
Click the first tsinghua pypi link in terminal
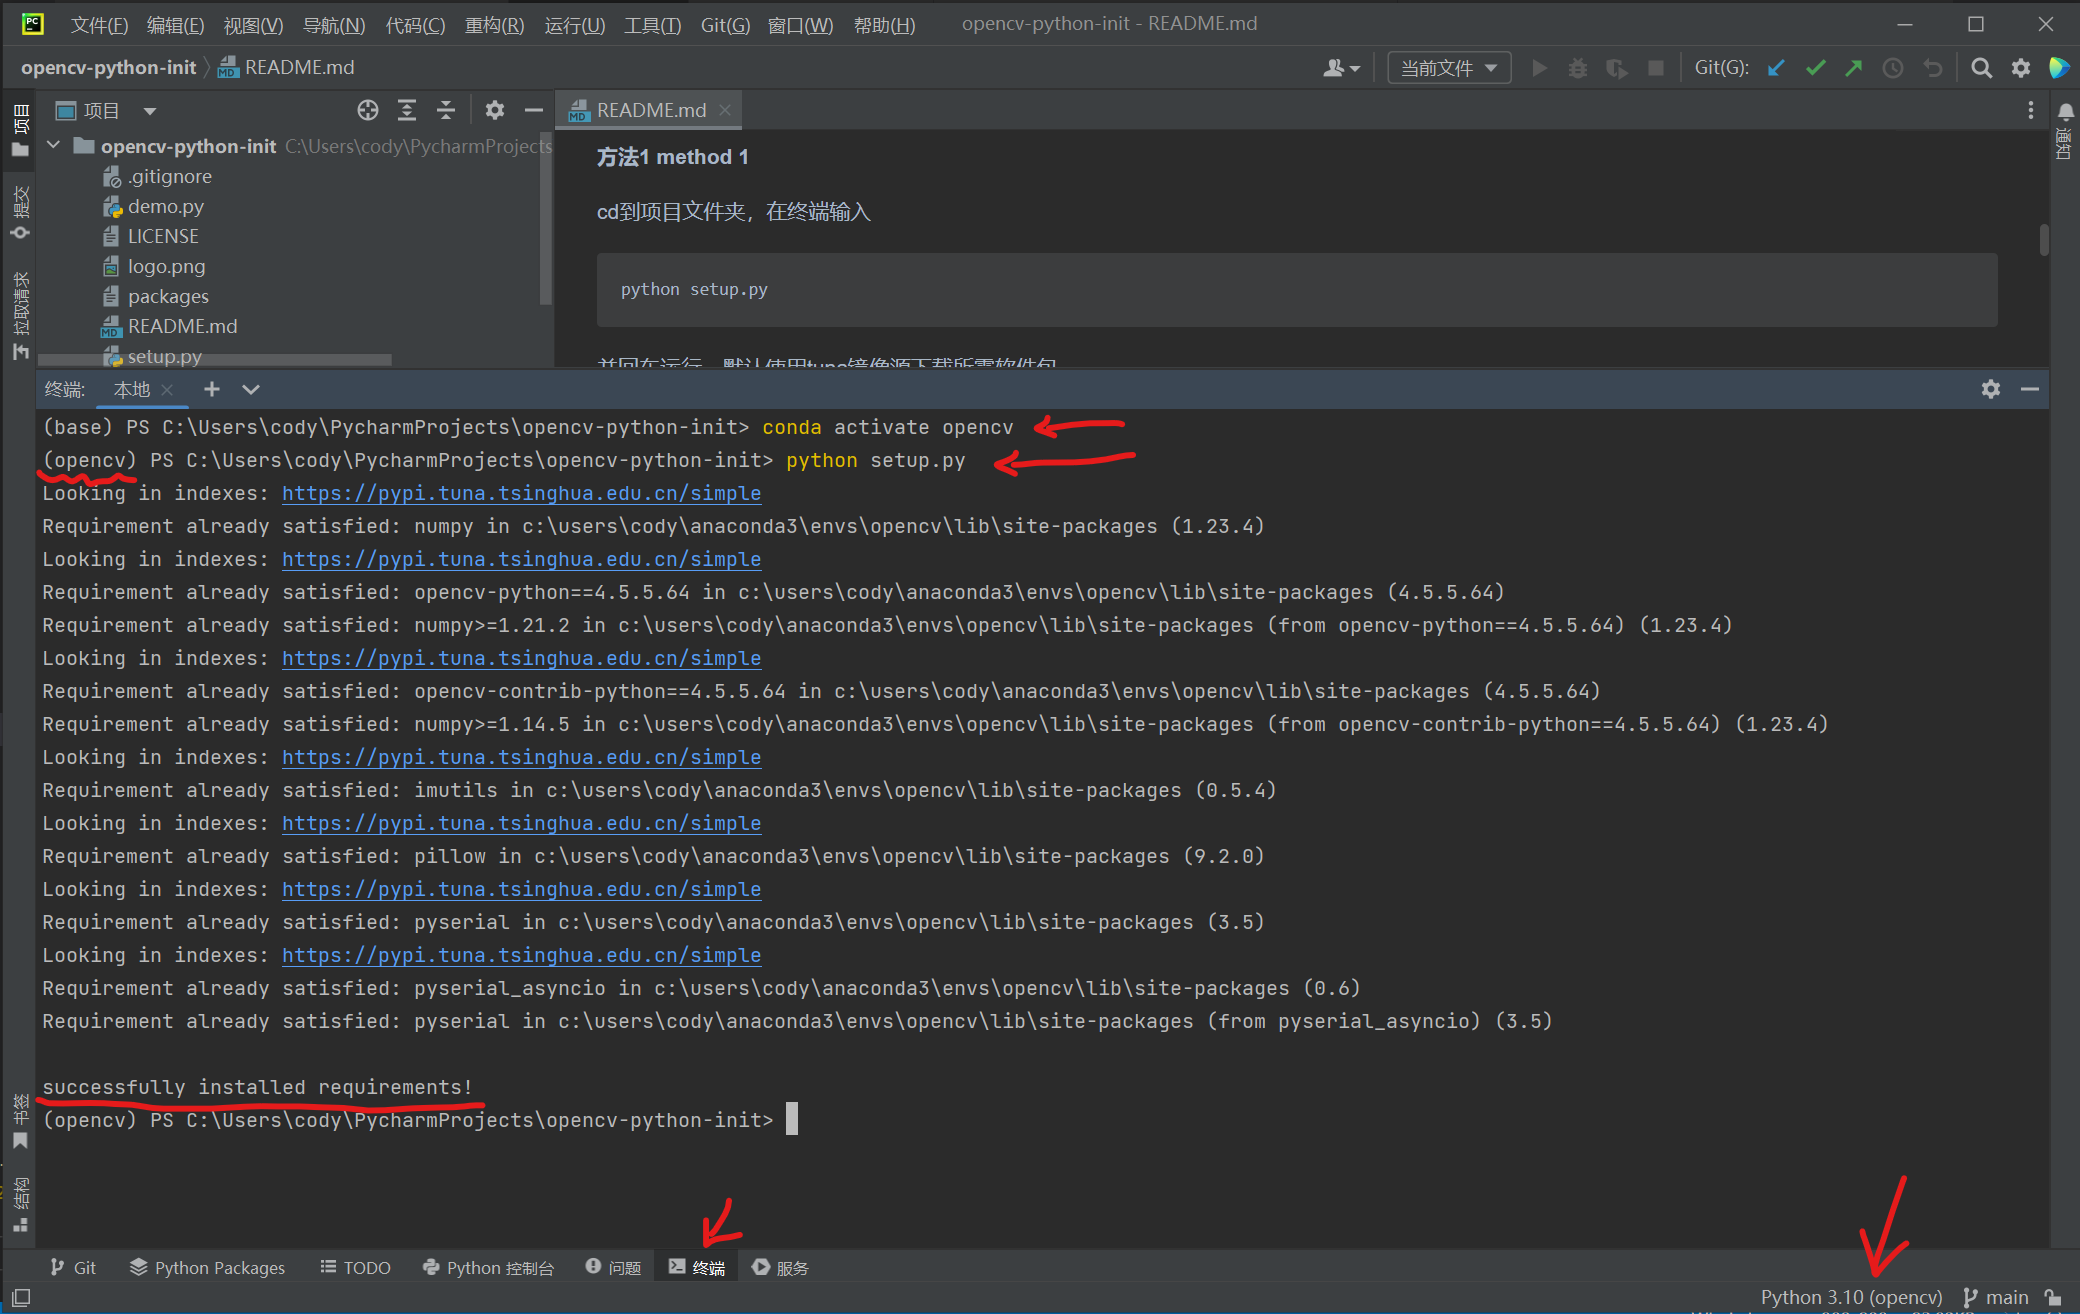tap(521, 493)
